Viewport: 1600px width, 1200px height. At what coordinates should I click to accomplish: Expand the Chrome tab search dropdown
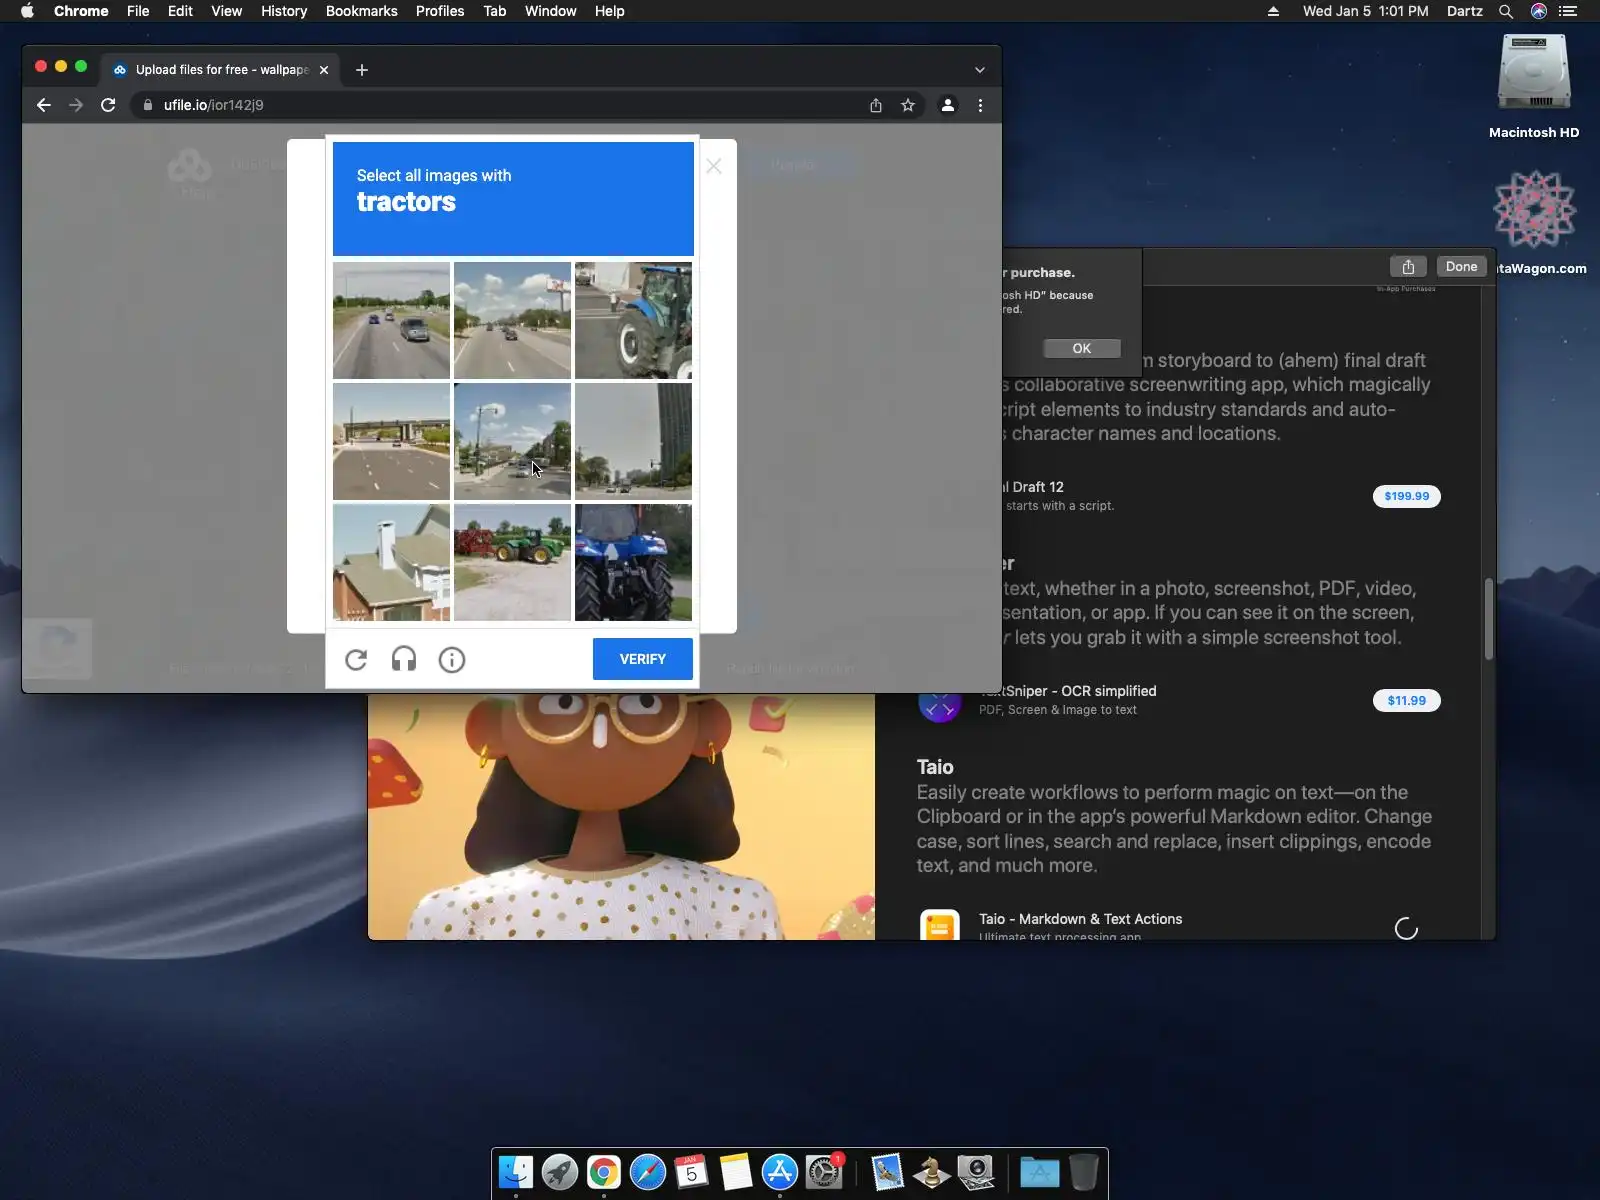tap(980, 70)
